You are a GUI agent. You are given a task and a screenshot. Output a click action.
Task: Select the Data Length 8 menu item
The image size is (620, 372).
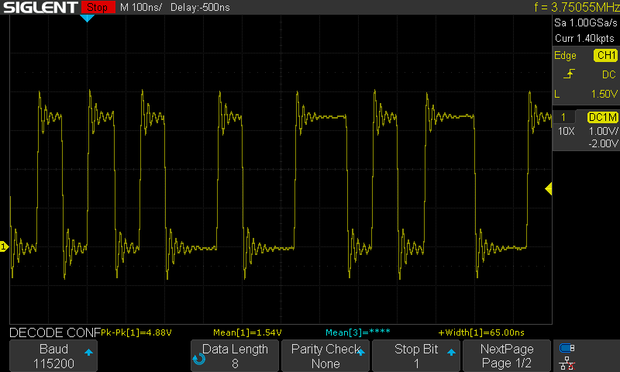(234, 356)
